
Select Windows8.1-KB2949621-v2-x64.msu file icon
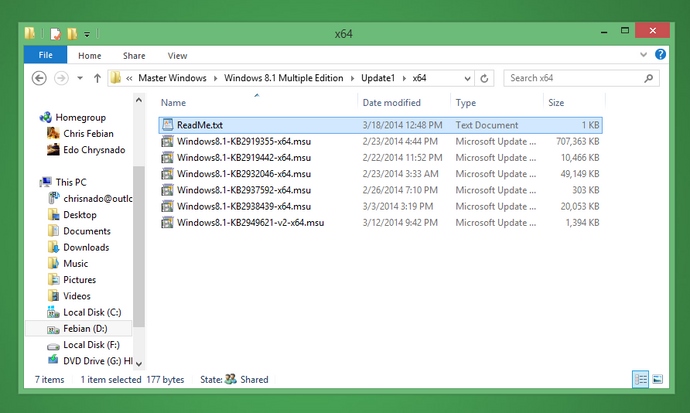(x=167, y=223)
